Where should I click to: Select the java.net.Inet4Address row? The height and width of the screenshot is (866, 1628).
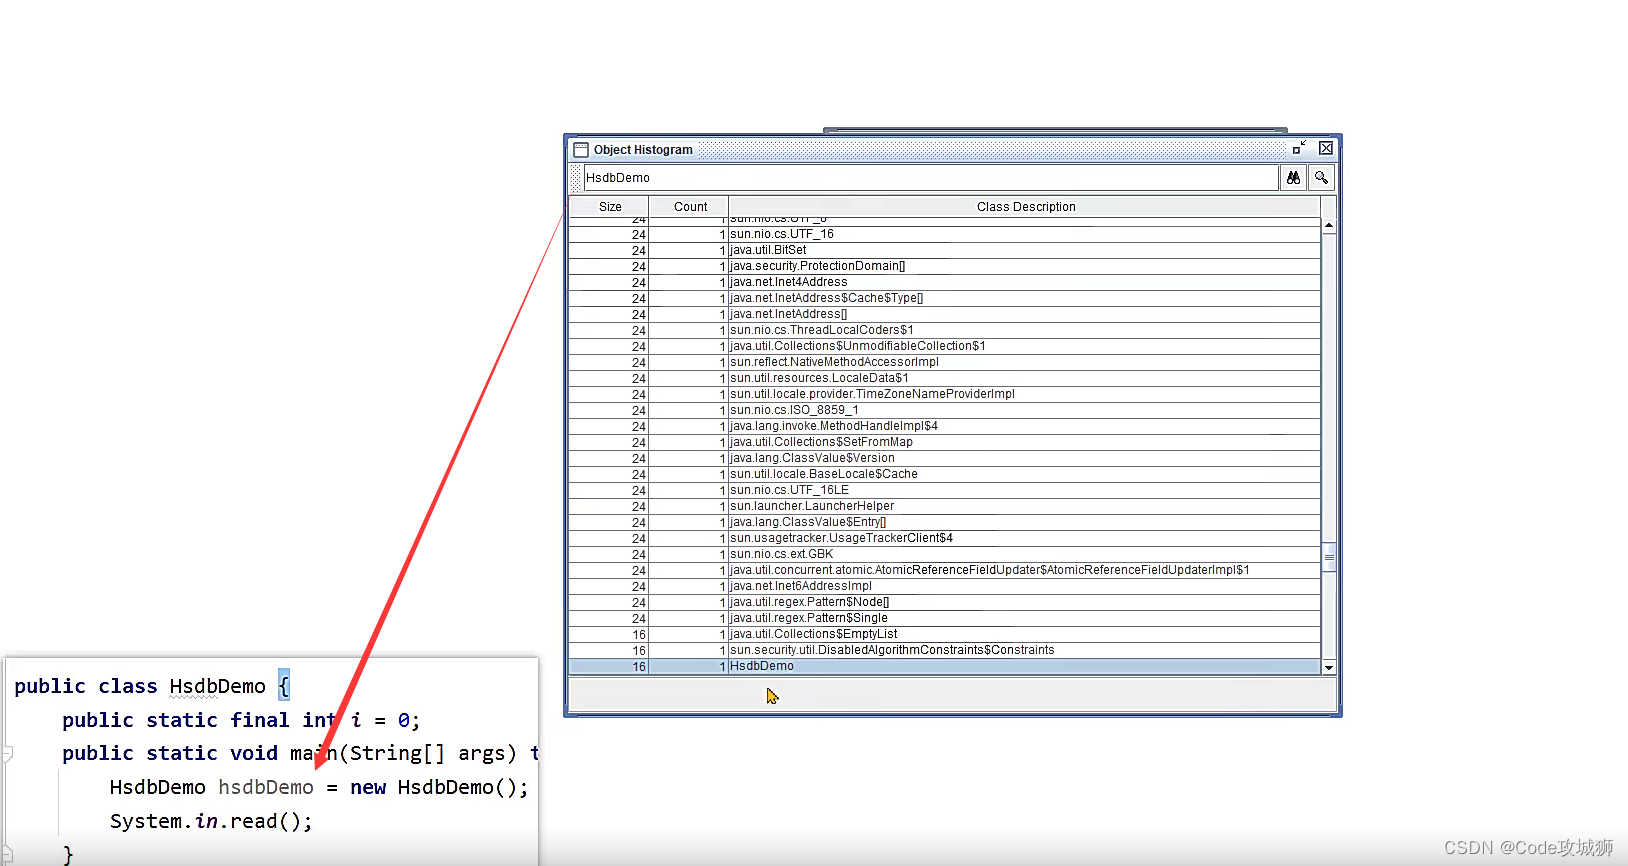[945, 282]
